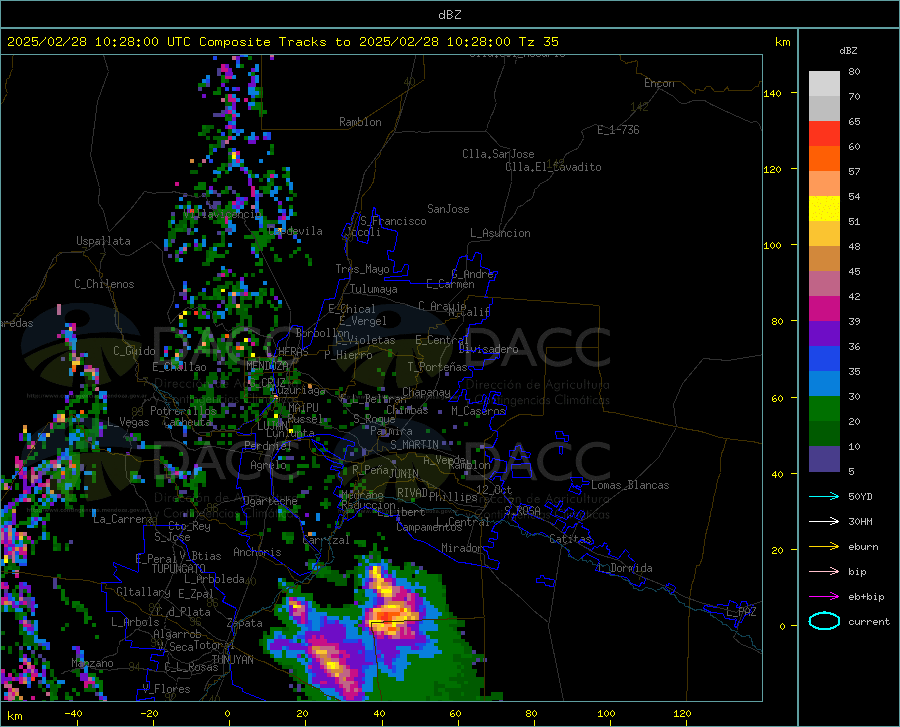This screenshot has height=727, width=900.
Task: Click the Potrerillos place label
Action: [183, 411]
